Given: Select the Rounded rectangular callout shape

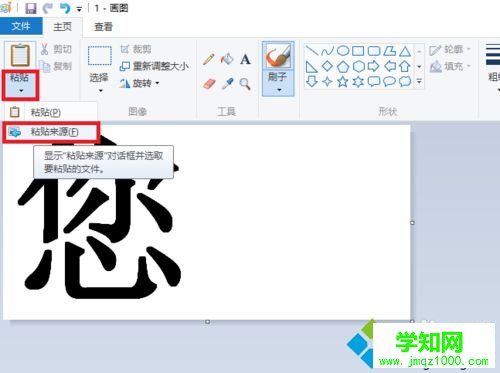Looking at the screenshot, I should pyautogui.click(x=374, y=82).
